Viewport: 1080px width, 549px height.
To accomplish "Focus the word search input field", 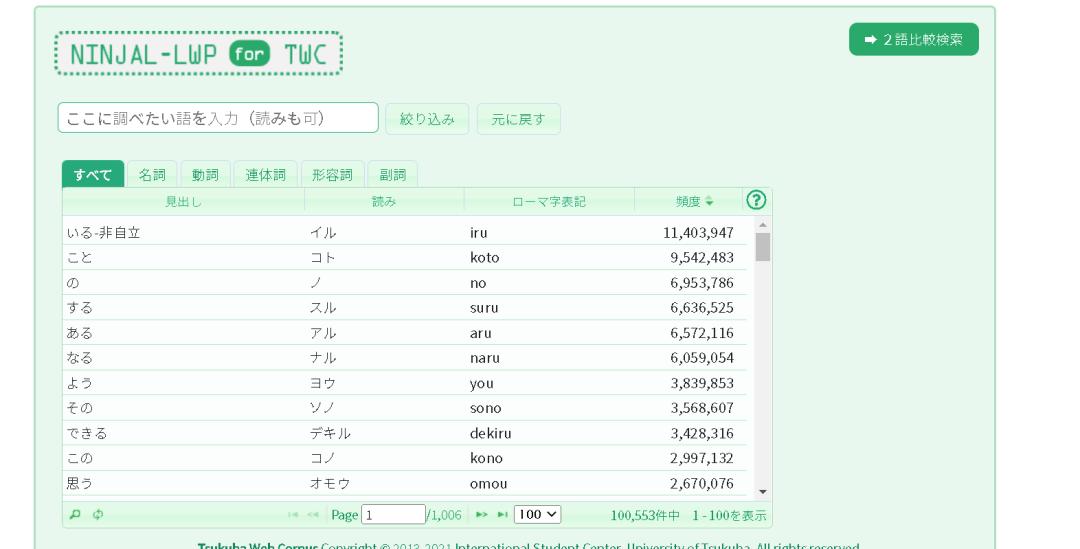I will click(218, 118).
